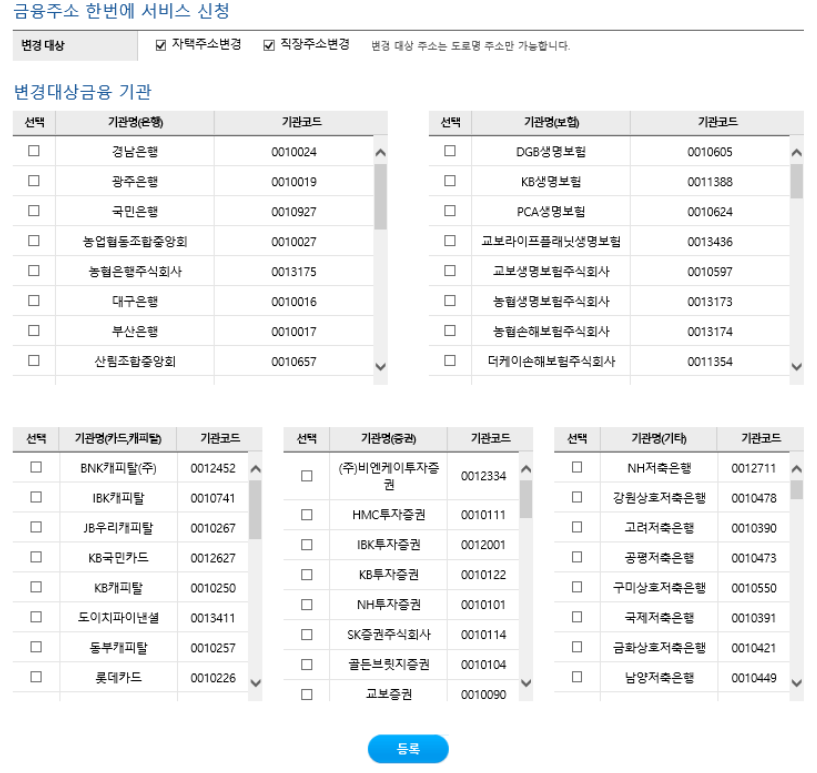Tick the 구미상호저축은행 checkbox
This screenshot has height=773, width=817.
coord(577,587)
